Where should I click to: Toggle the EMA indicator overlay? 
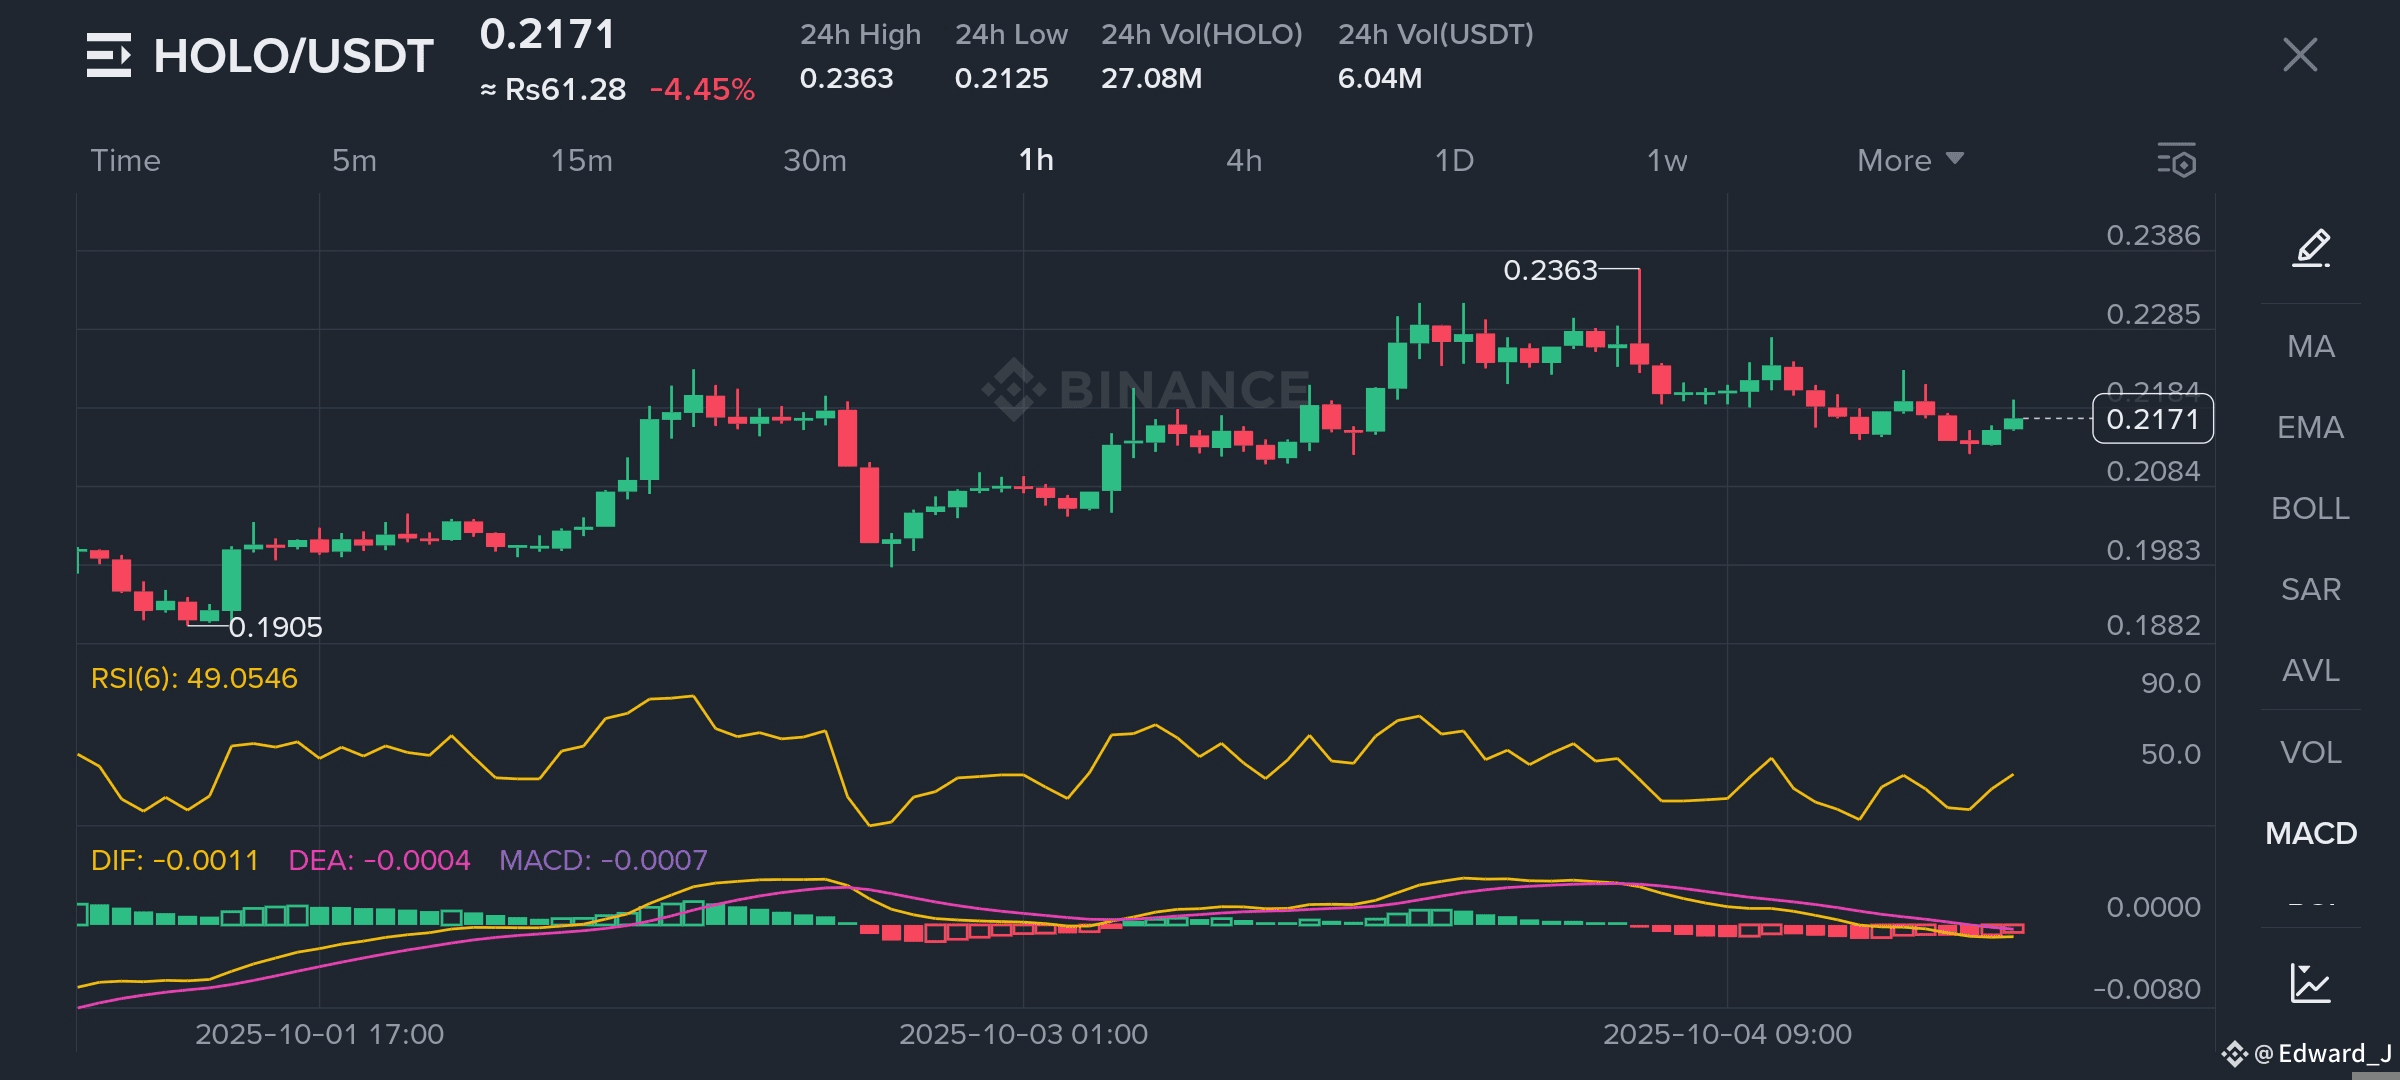click(2311, 427)
